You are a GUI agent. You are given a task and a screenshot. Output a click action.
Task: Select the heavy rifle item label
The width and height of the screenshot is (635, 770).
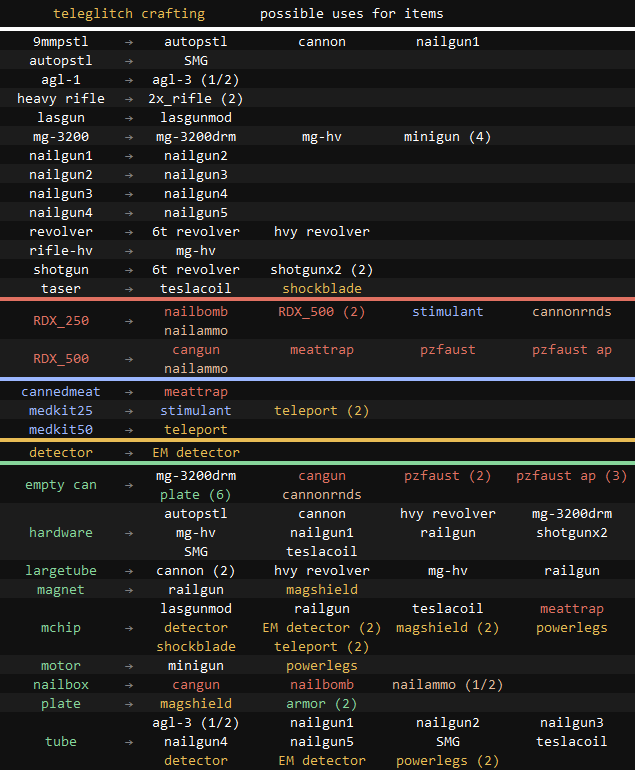[61, 99]
